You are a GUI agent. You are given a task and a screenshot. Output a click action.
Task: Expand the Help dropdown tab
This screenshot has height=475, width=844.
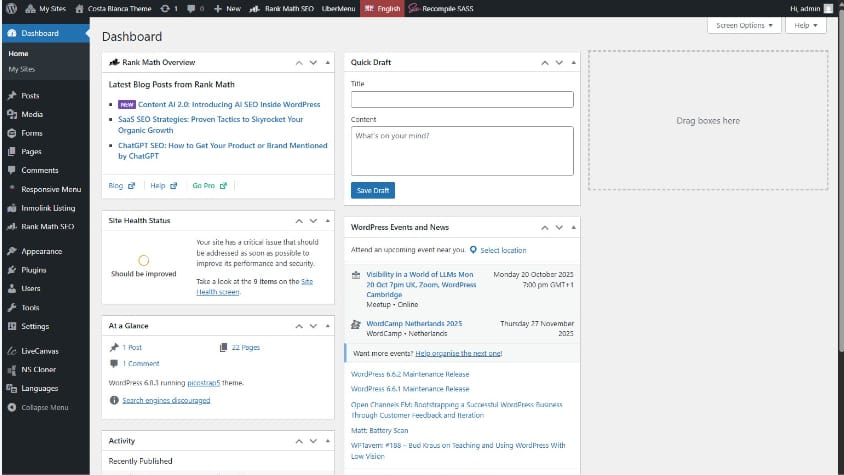coord(806,25)
